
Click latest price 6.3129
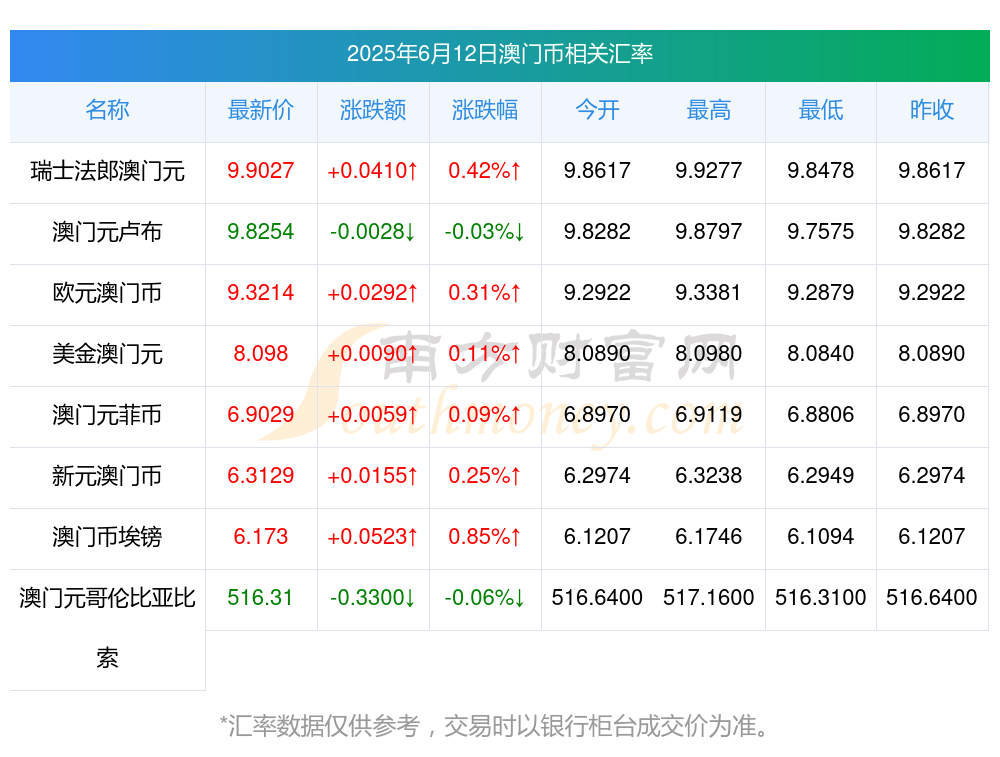click(x=261, y=476)
